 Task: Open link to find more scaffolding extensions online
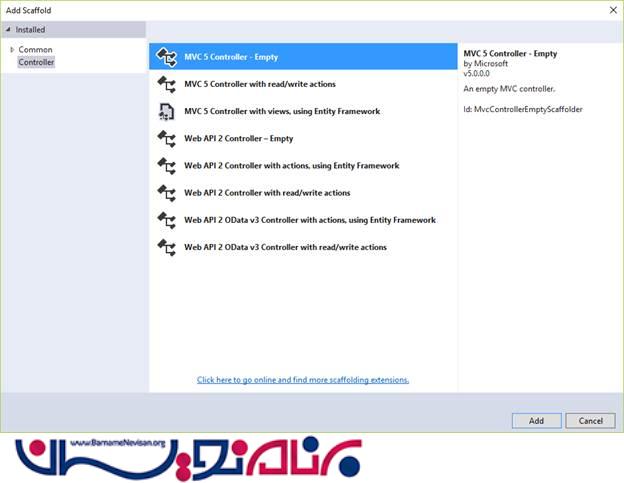click(x=303, y=380)
